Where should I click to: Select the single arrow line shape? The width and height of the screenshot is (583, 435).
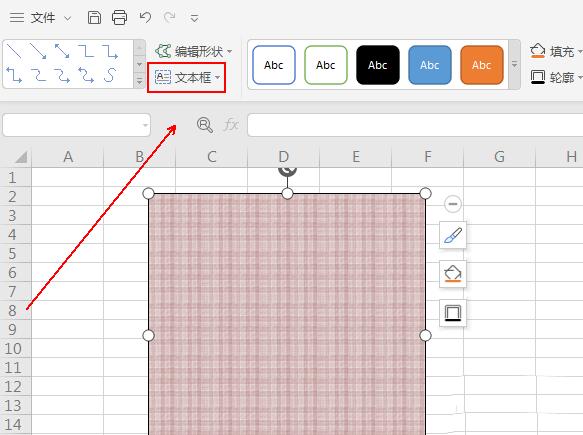[38, 51]
